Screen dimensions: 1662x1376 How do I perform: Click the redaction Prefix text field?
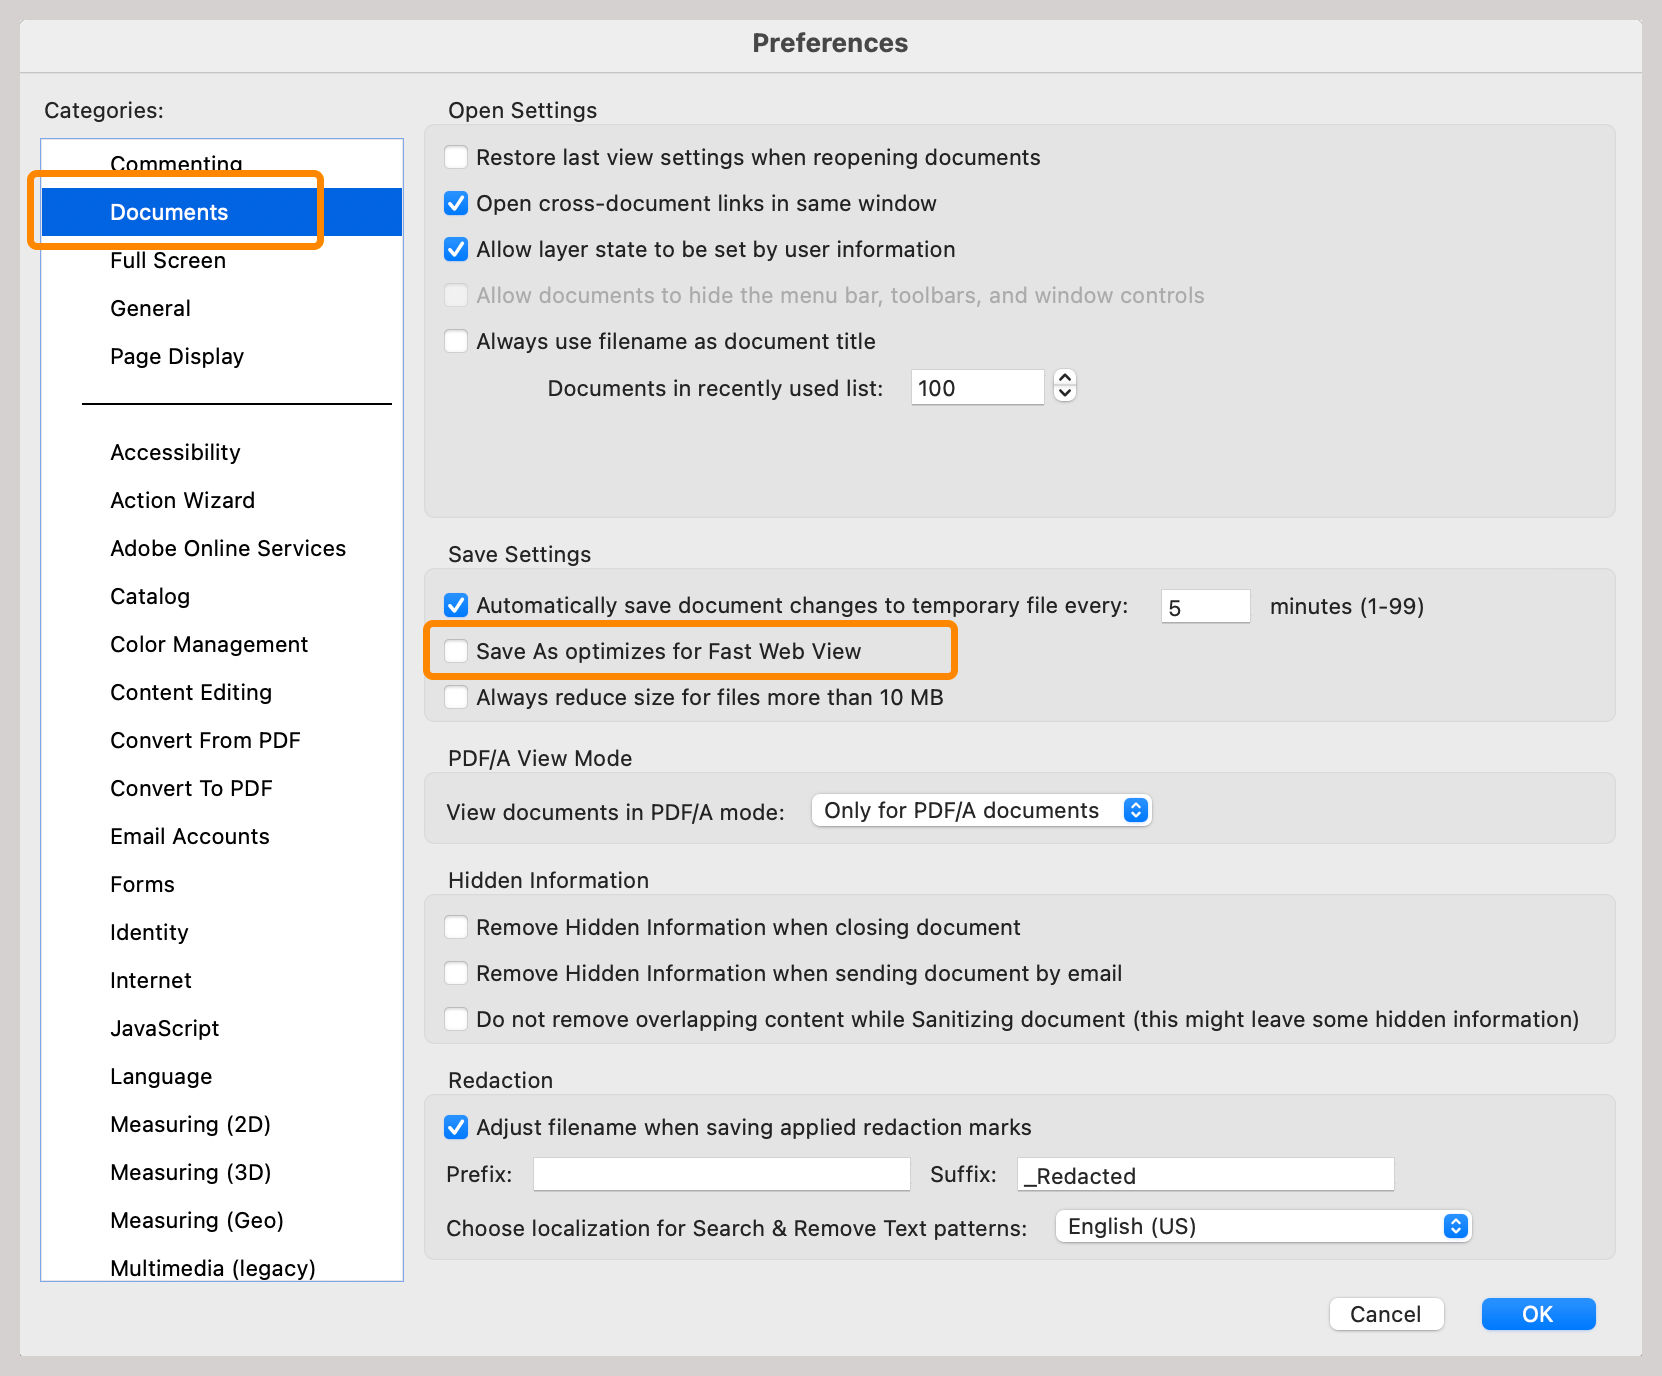[x=721, y=1174]
